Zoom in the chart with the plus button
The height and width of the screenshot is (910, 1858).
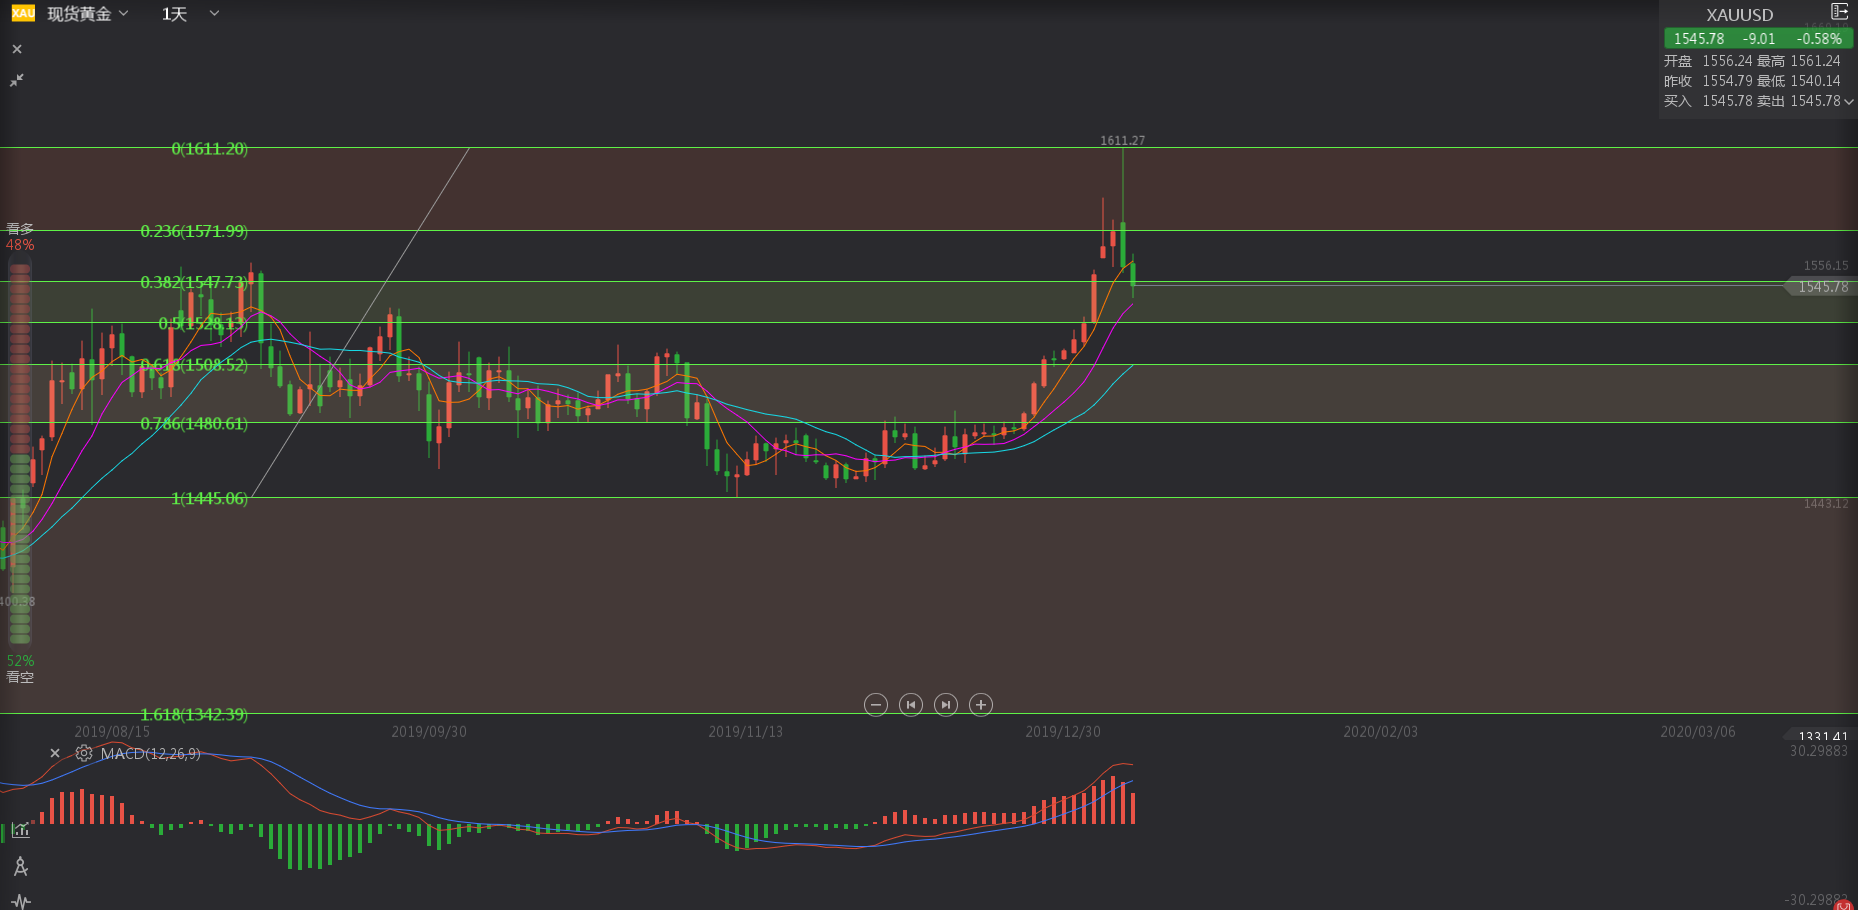pos(981,705)
